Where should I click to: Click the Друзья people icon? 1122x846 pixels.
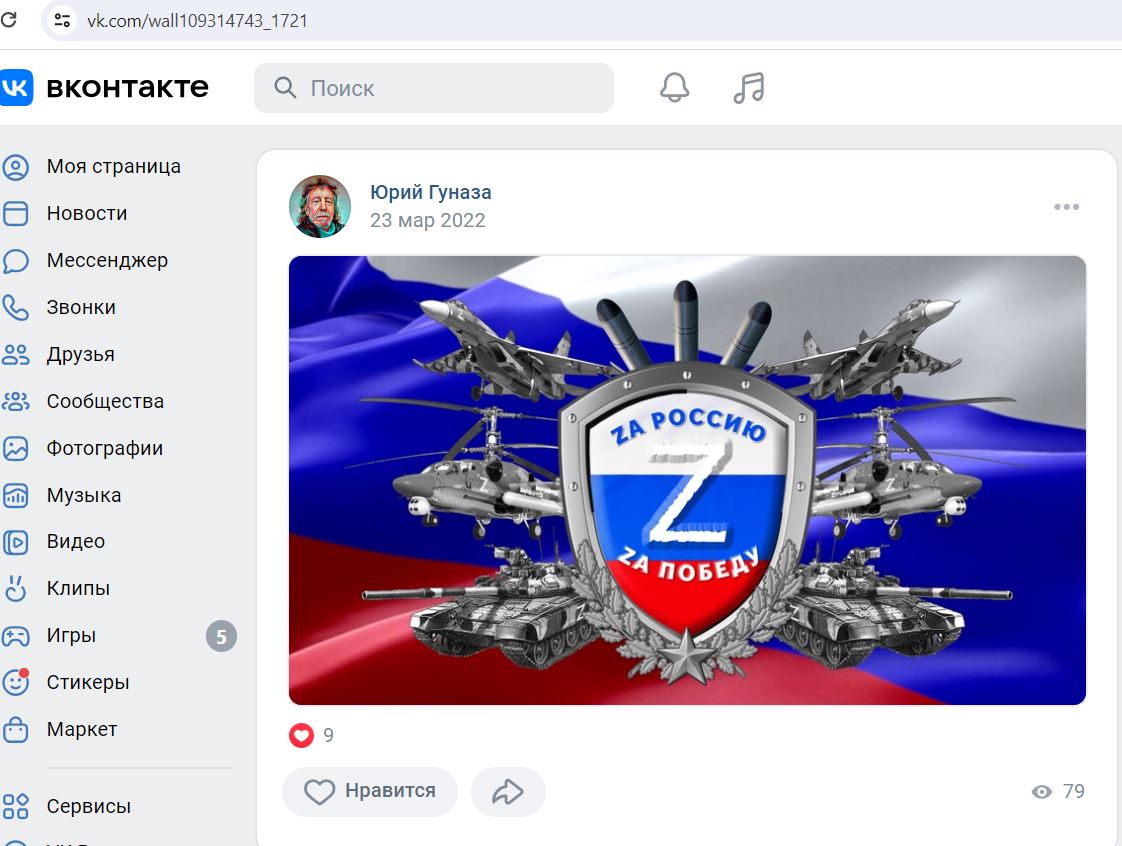point(15,354)
